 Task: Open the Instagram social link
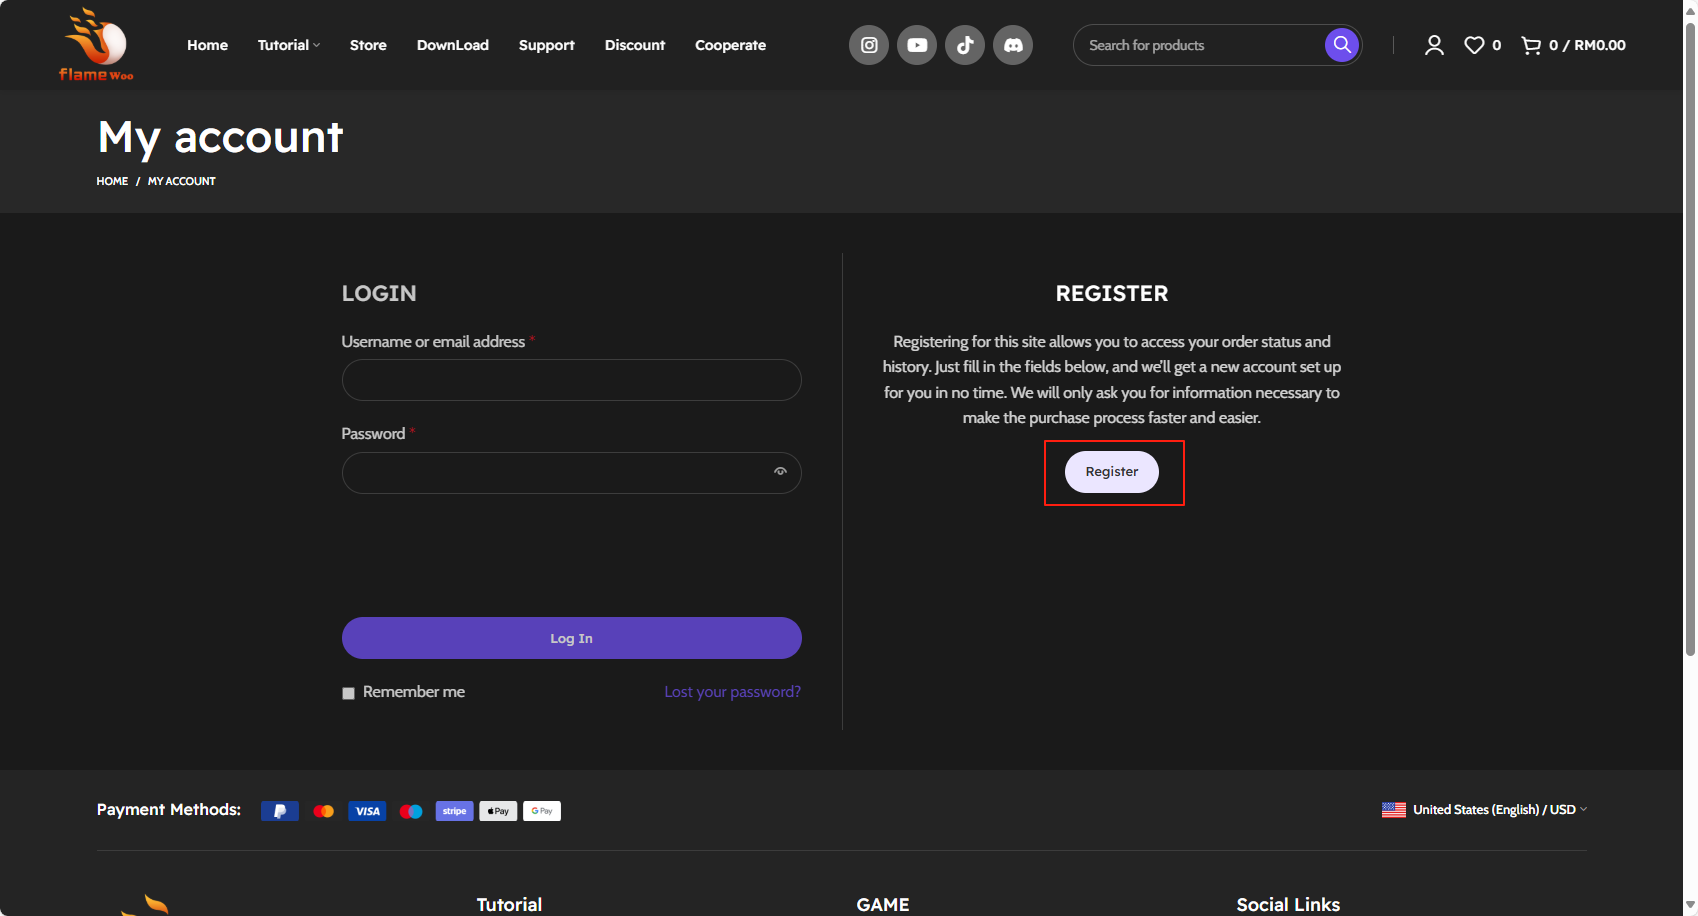coord(869,45)
